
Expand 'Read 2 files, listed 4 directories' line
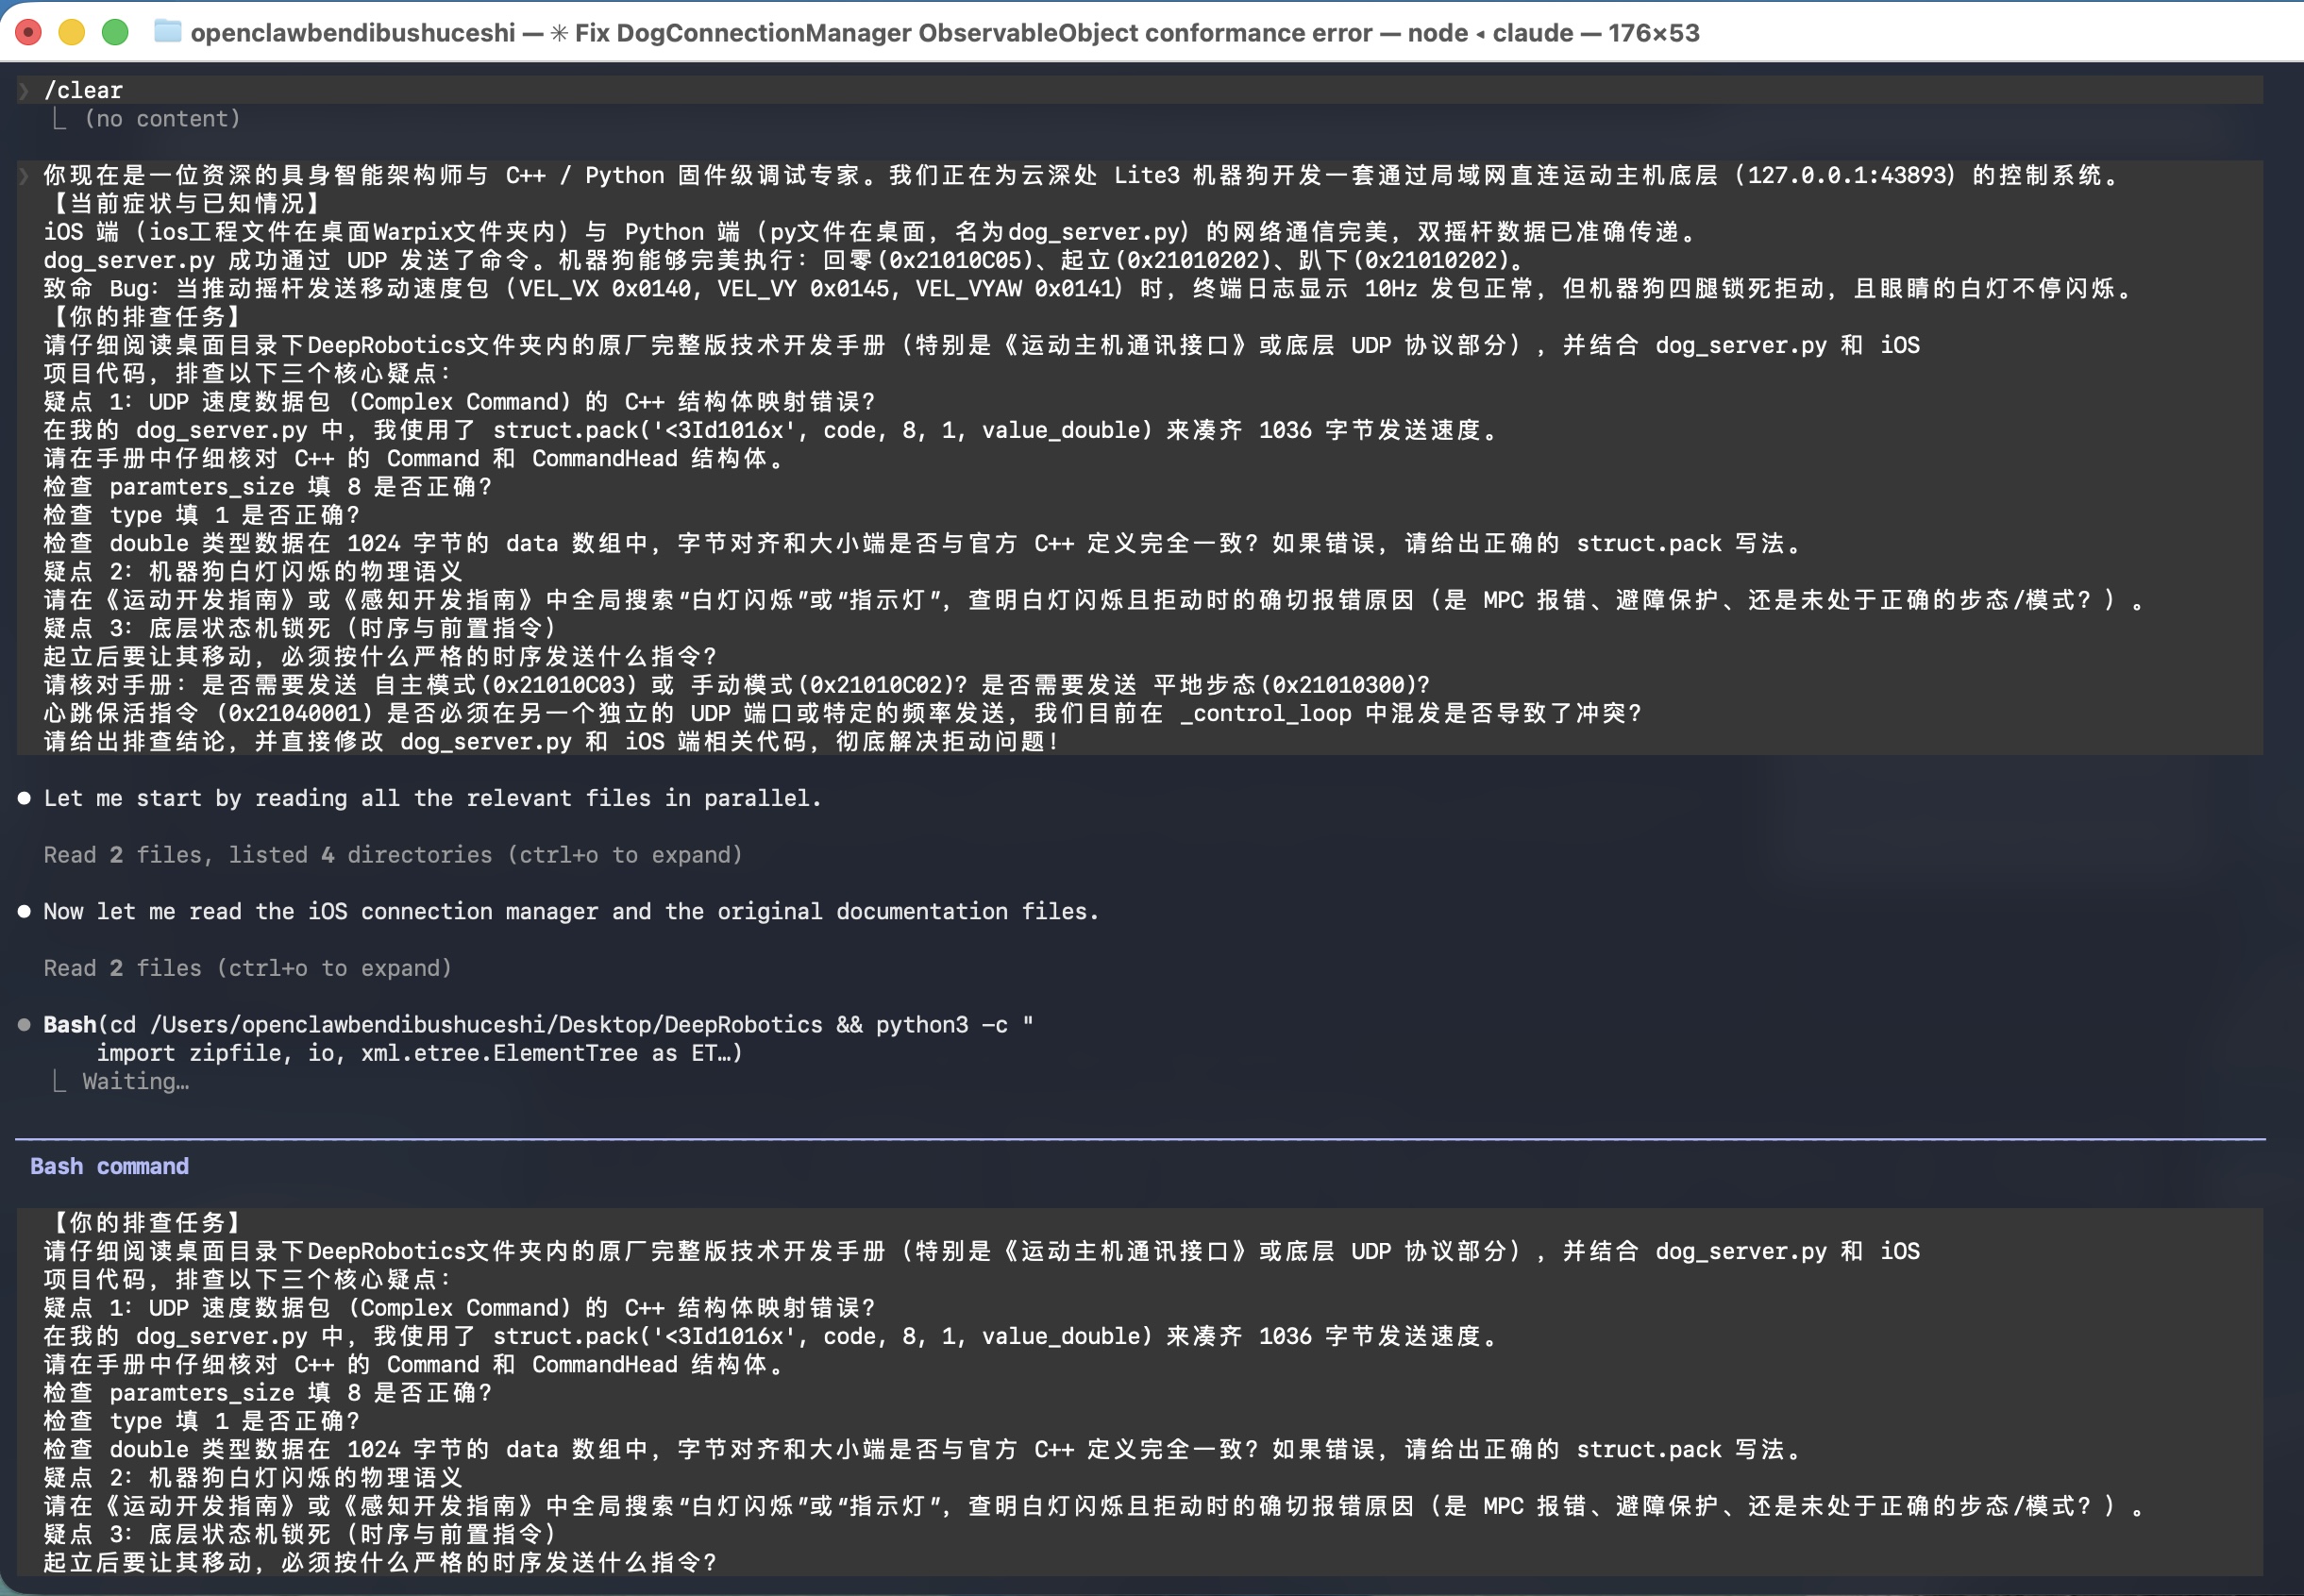point(393,855)
